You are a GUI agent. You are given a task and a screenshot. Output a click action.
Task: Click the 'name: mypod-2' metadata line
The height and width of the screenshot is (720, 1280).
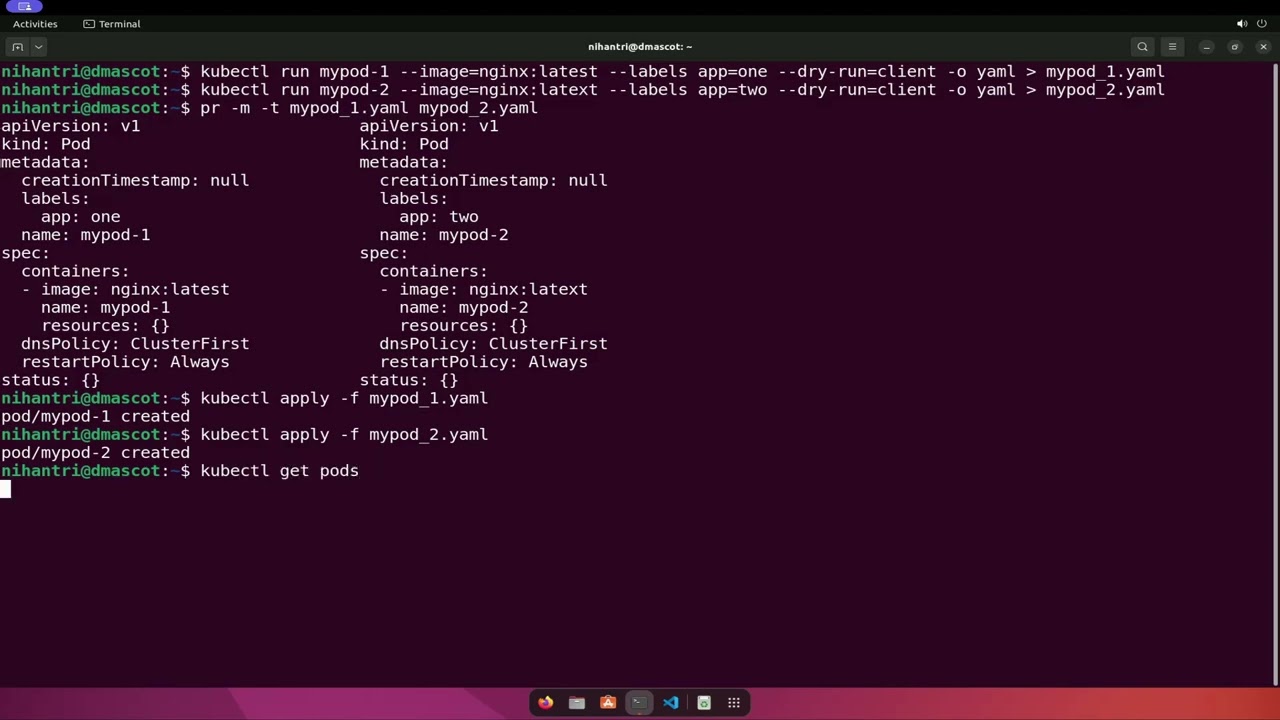coord(443,235)
